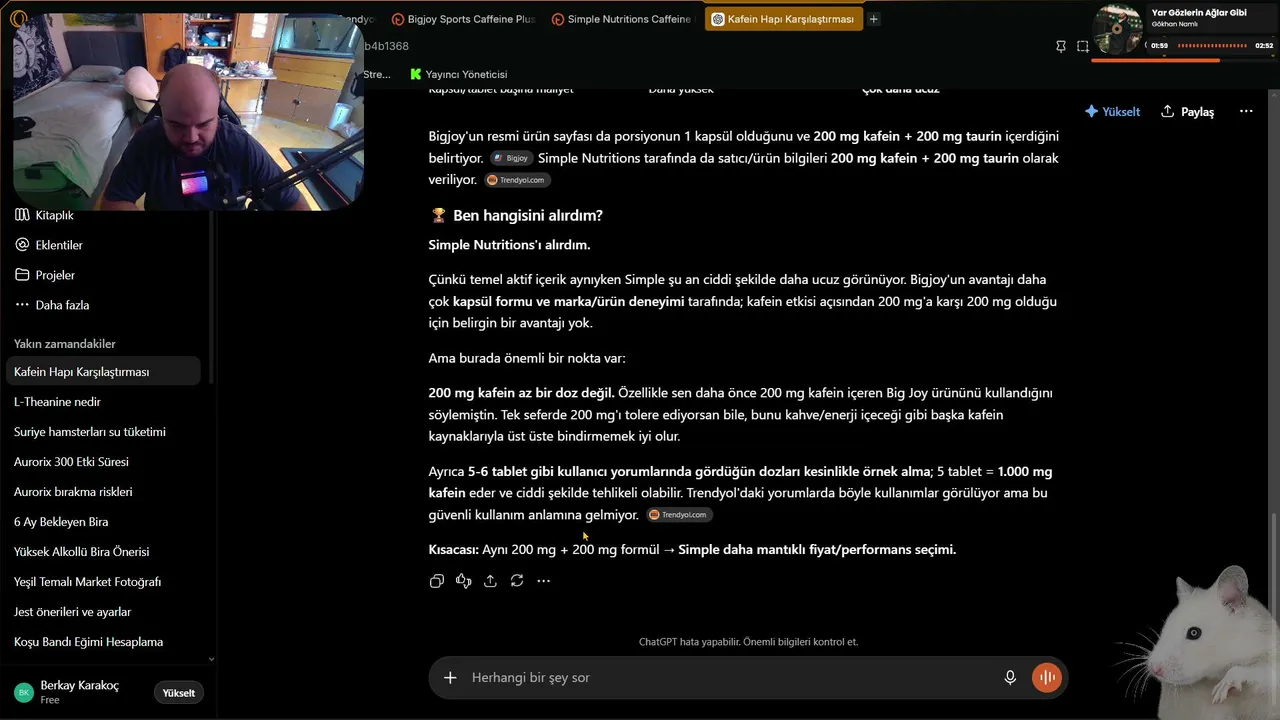The height and width of the screenshot is (720, 1280).
Task: Open the Jest önerileri ve ayarlar chat
Action: coord(103,612)
